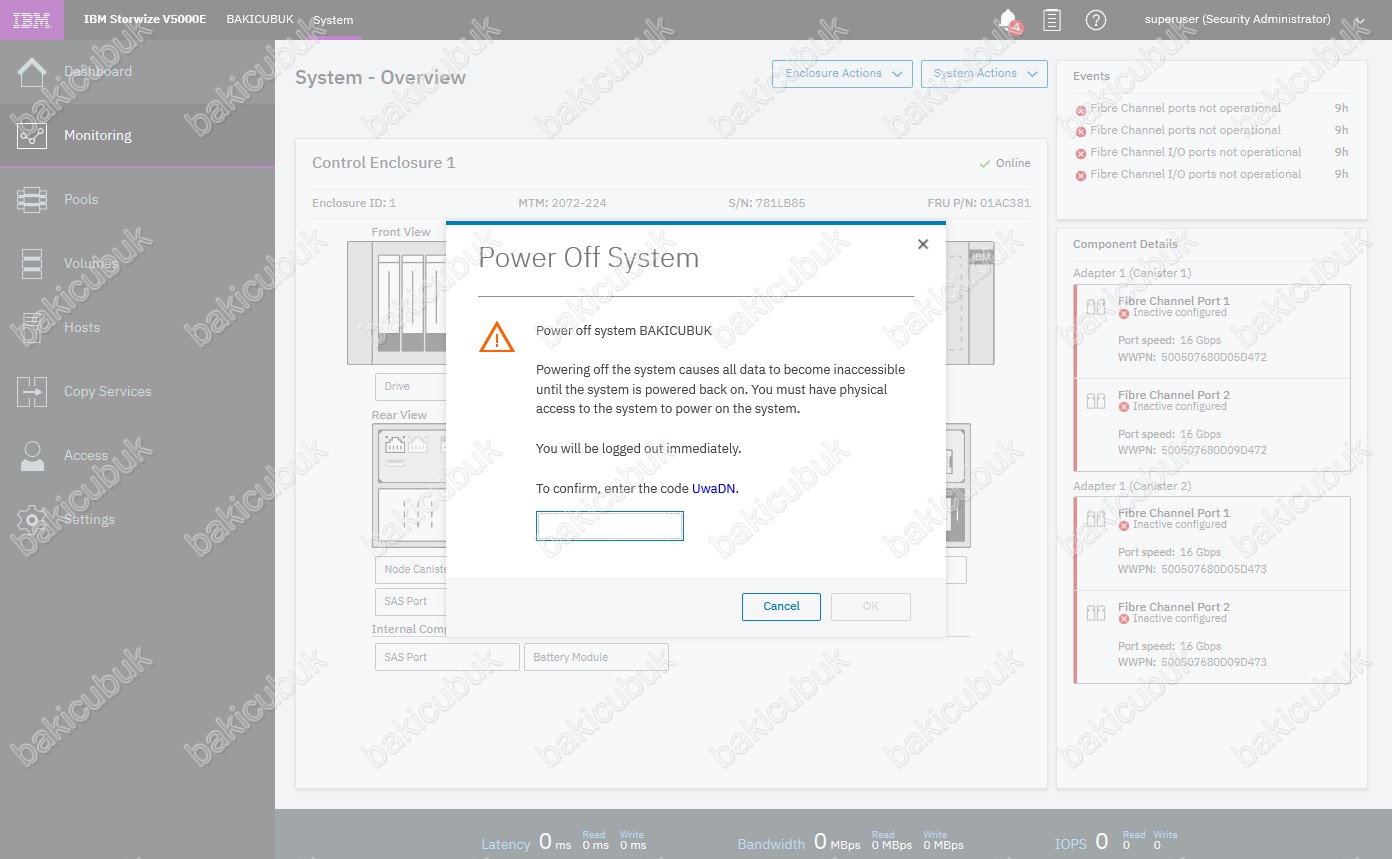Viewport: 1392px width, 859px height.
Task: Open the notifications bell icon
Action: click(x=1008, y=19)
